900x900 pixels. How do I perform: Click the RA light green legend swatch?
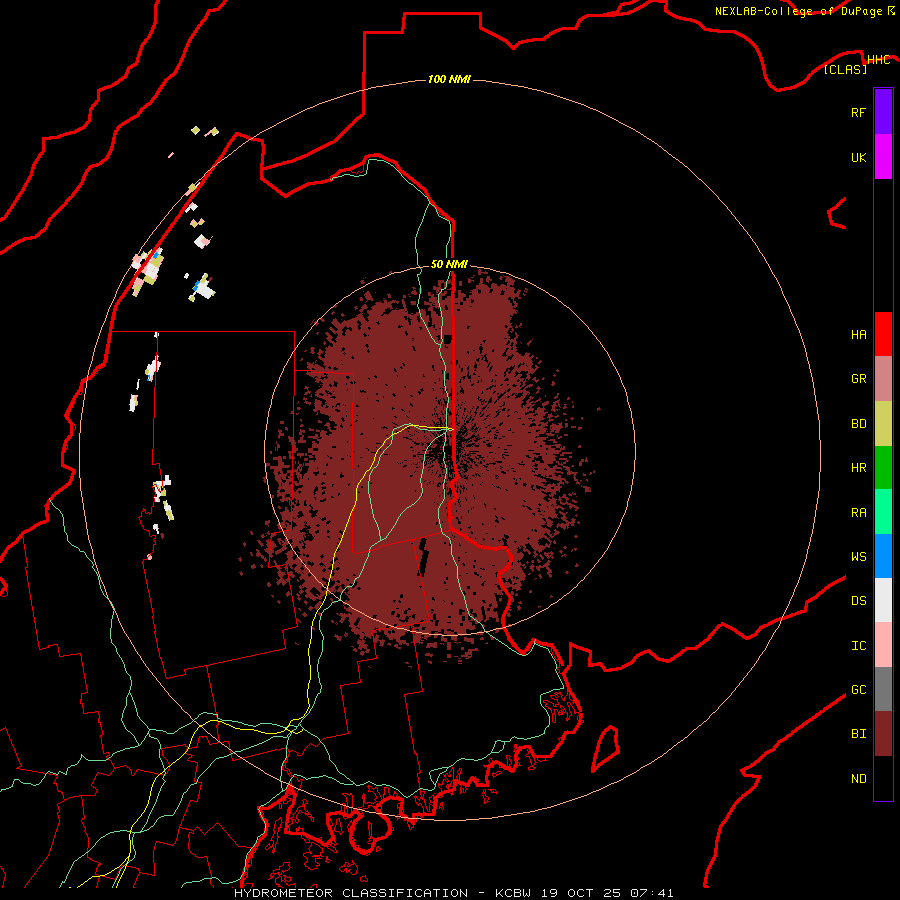pos(883,512)
